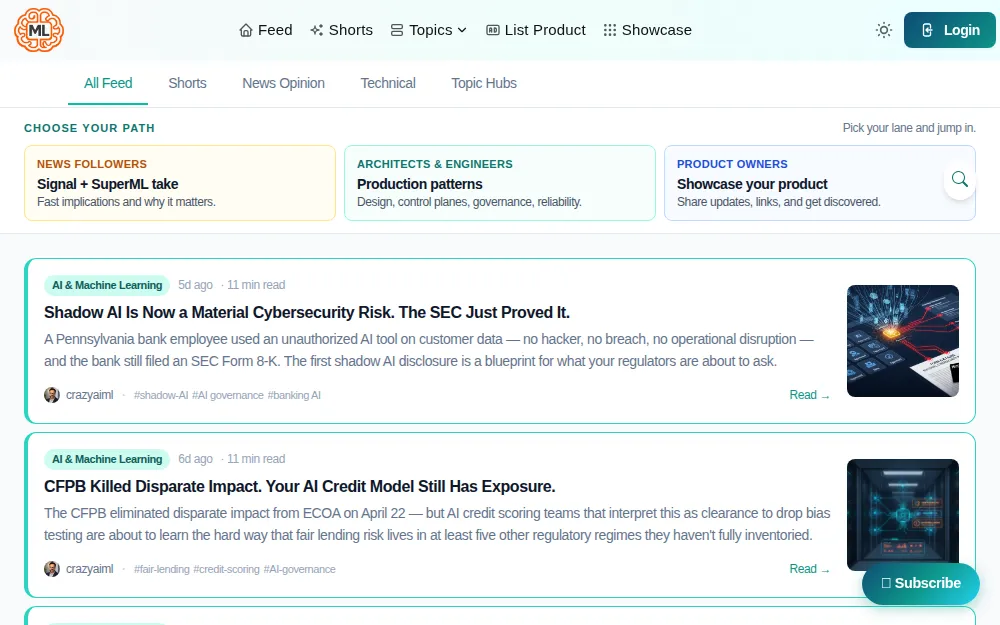
Task: Open the CFPB Killed Disparate Impact headline
Action: [300, 486]
